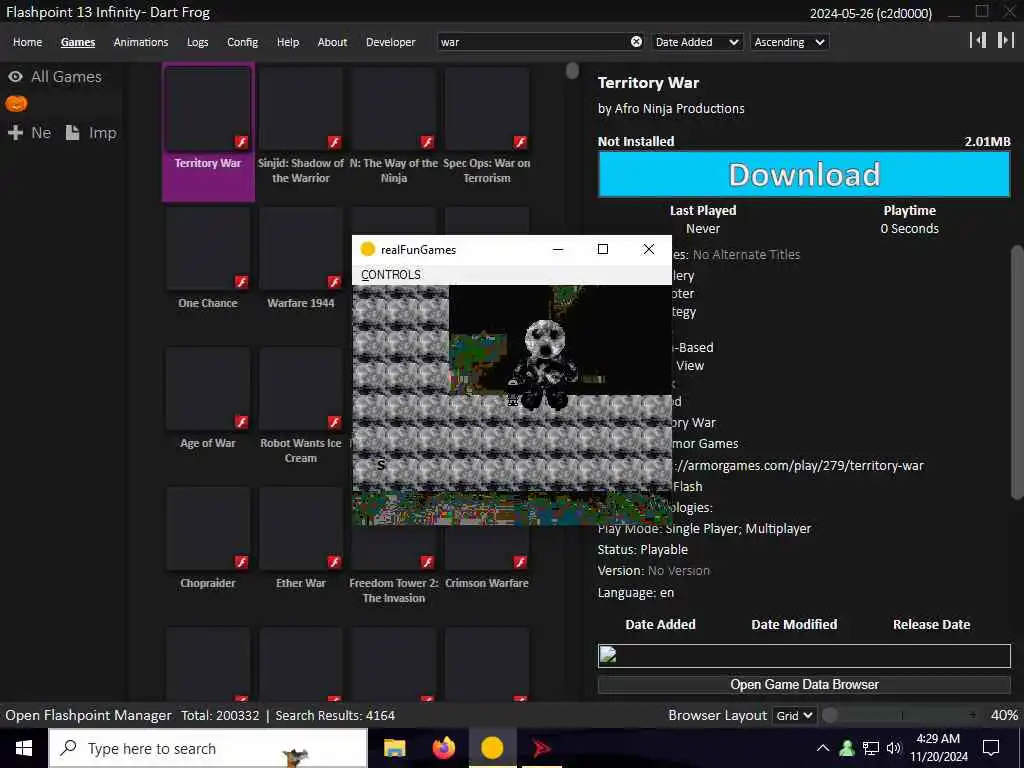Open the Config tab

click(242, 42)
